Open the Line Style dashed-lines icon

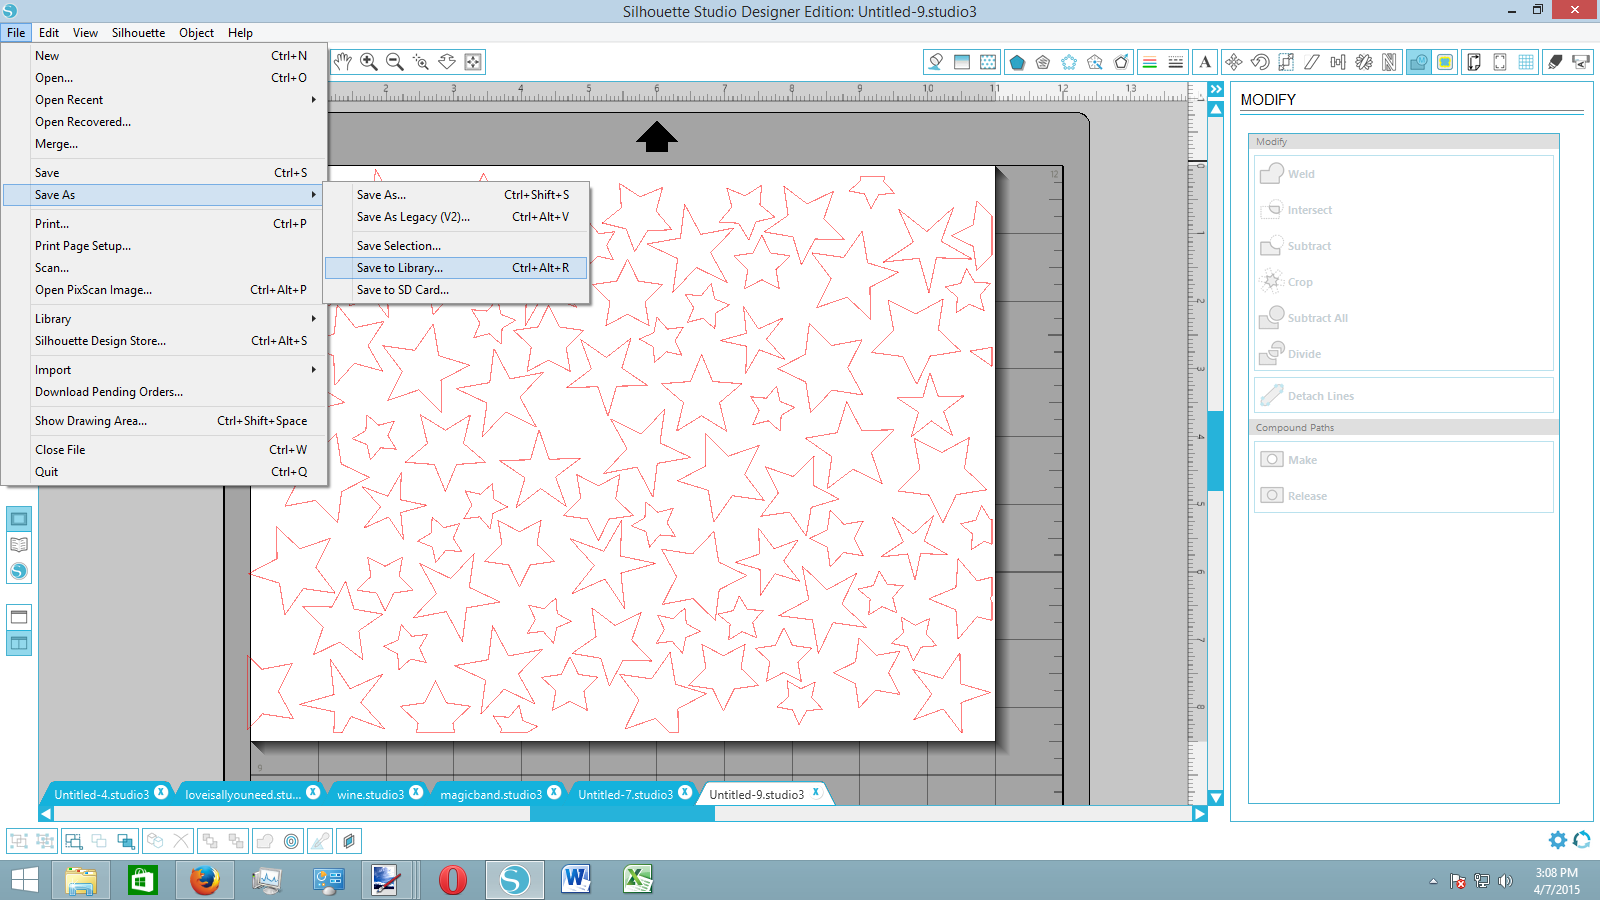pos(1176,62)
